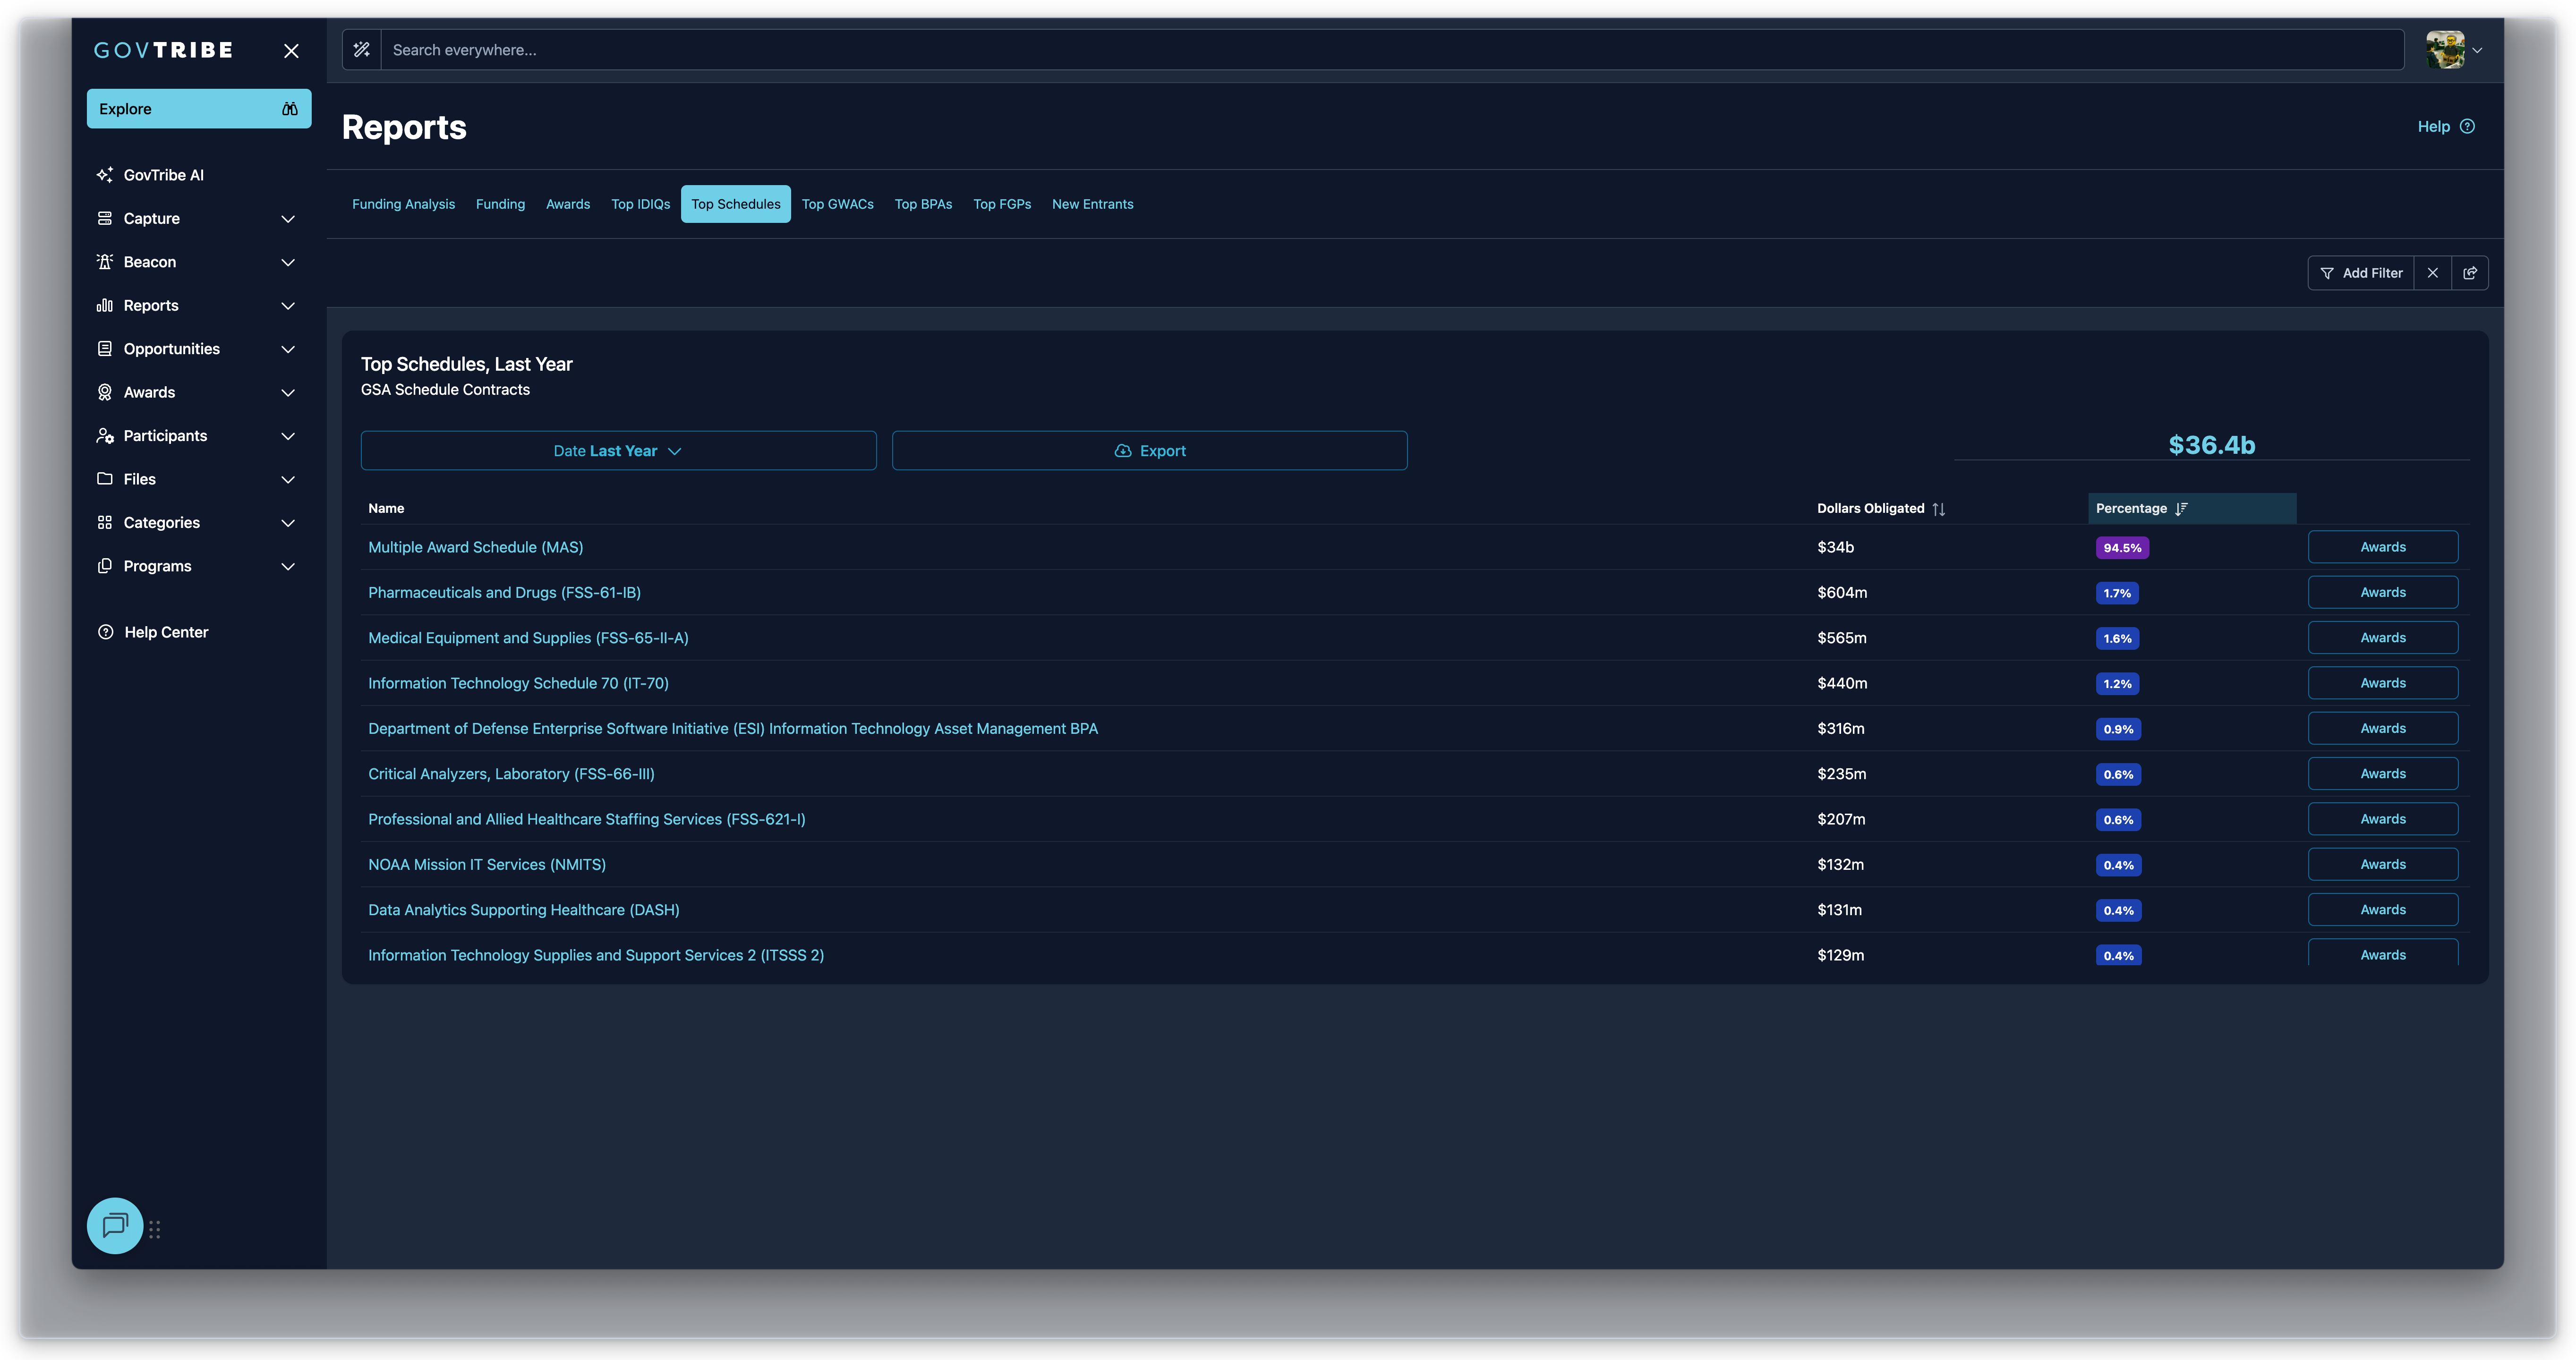
Task: Switch to the Top GWACs tab
Action: [x=838, y=204]
